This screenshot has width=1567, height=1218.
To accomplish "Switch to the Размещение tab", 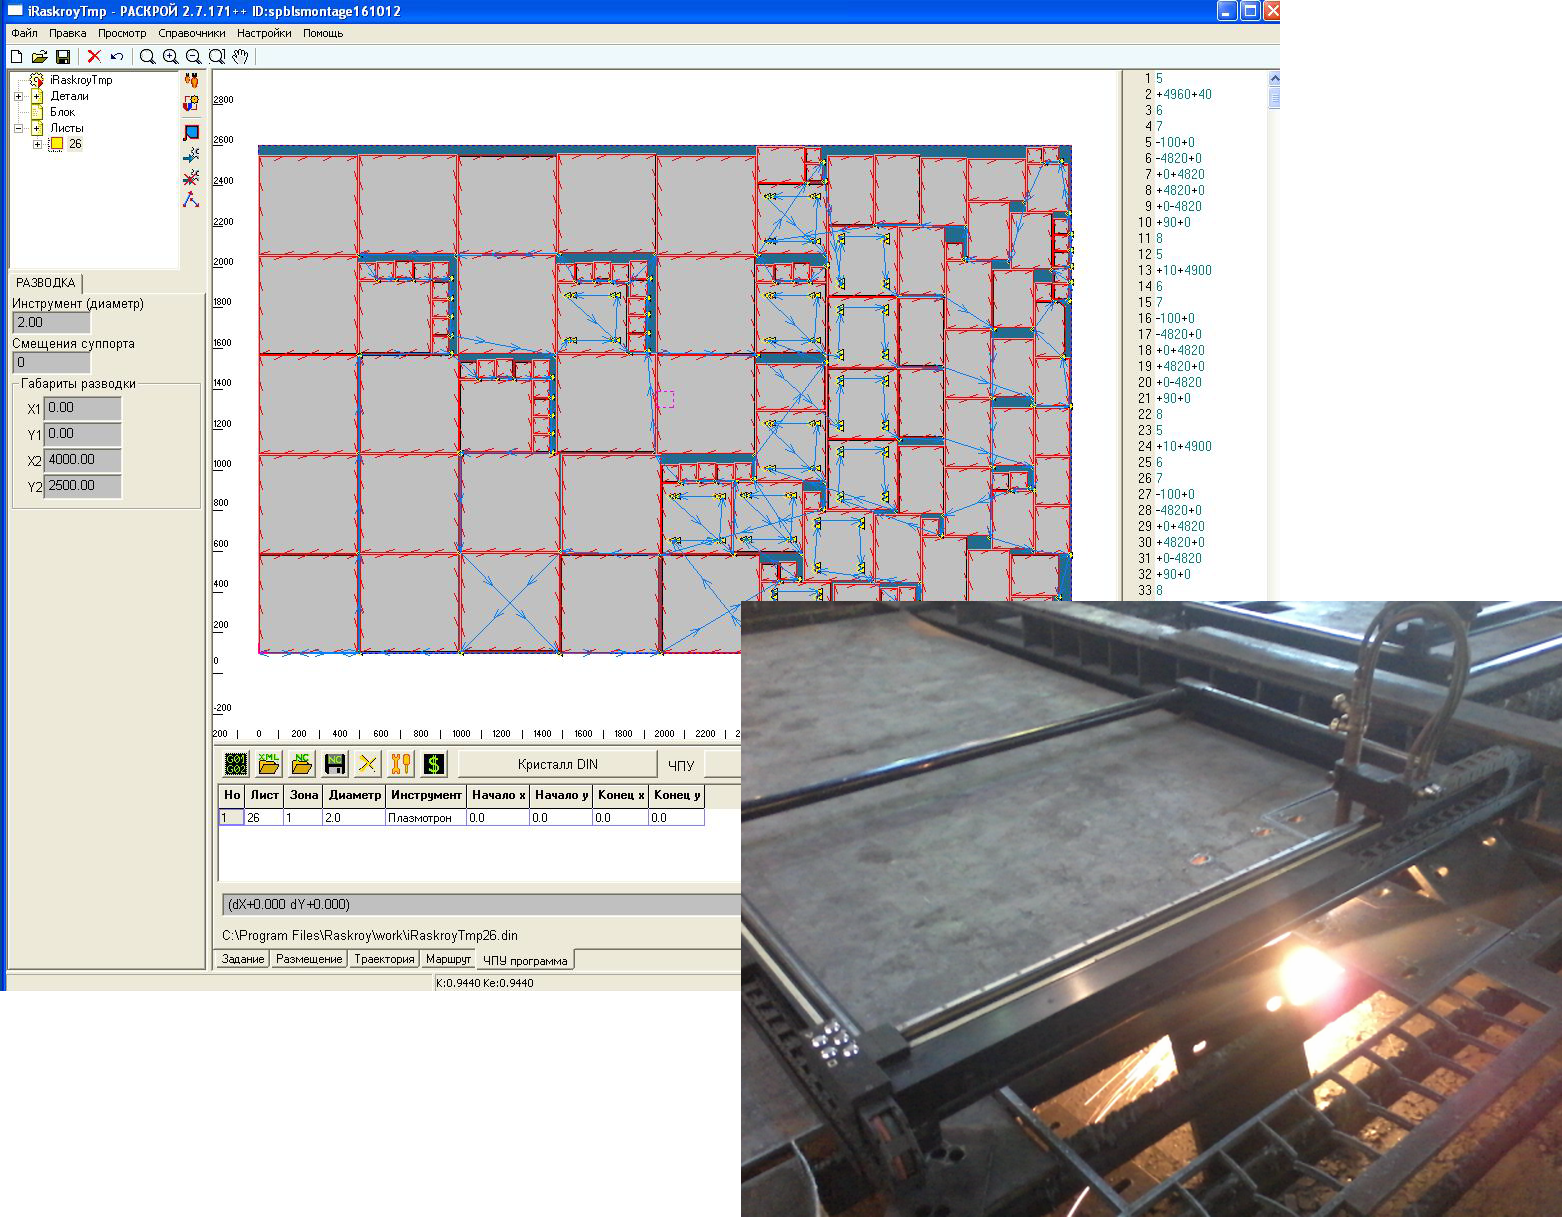I will [x=309, y=959].
